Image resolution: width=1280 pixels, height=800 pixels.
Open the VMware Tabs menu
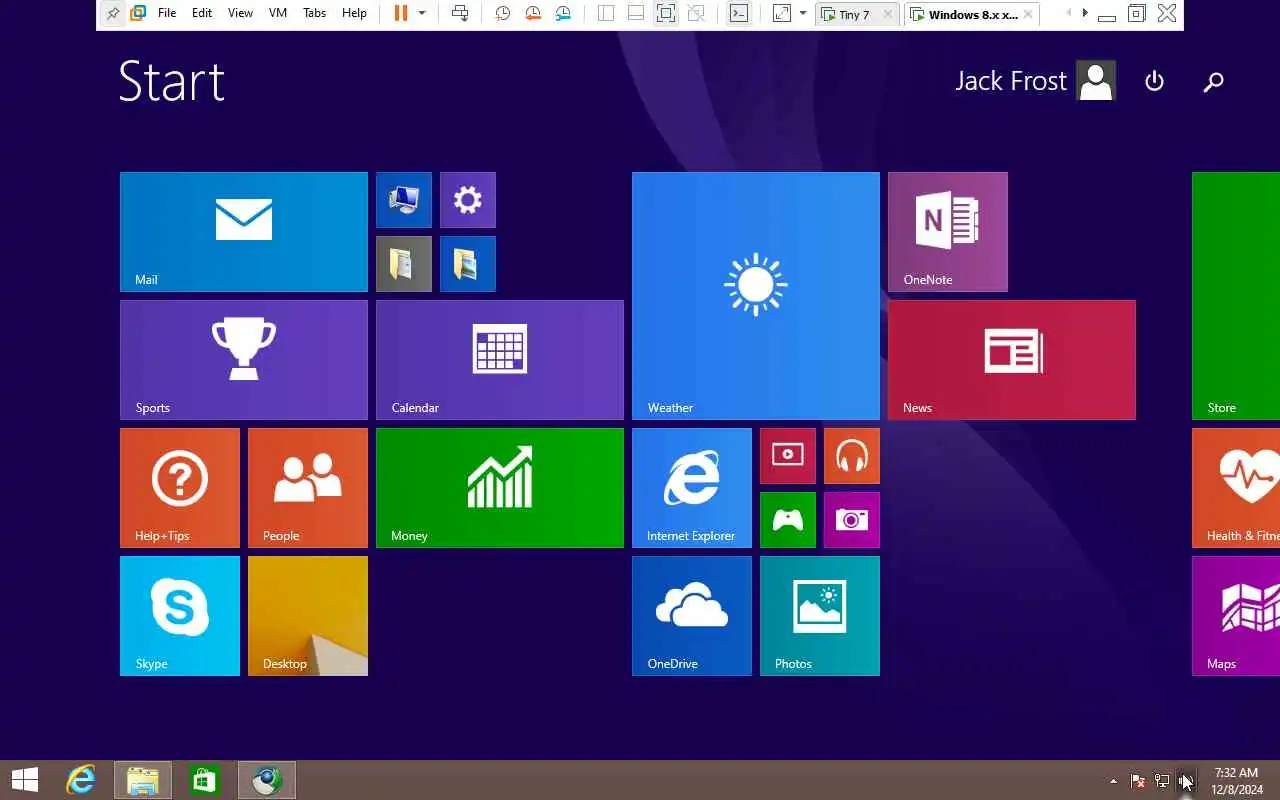(315, 13)
